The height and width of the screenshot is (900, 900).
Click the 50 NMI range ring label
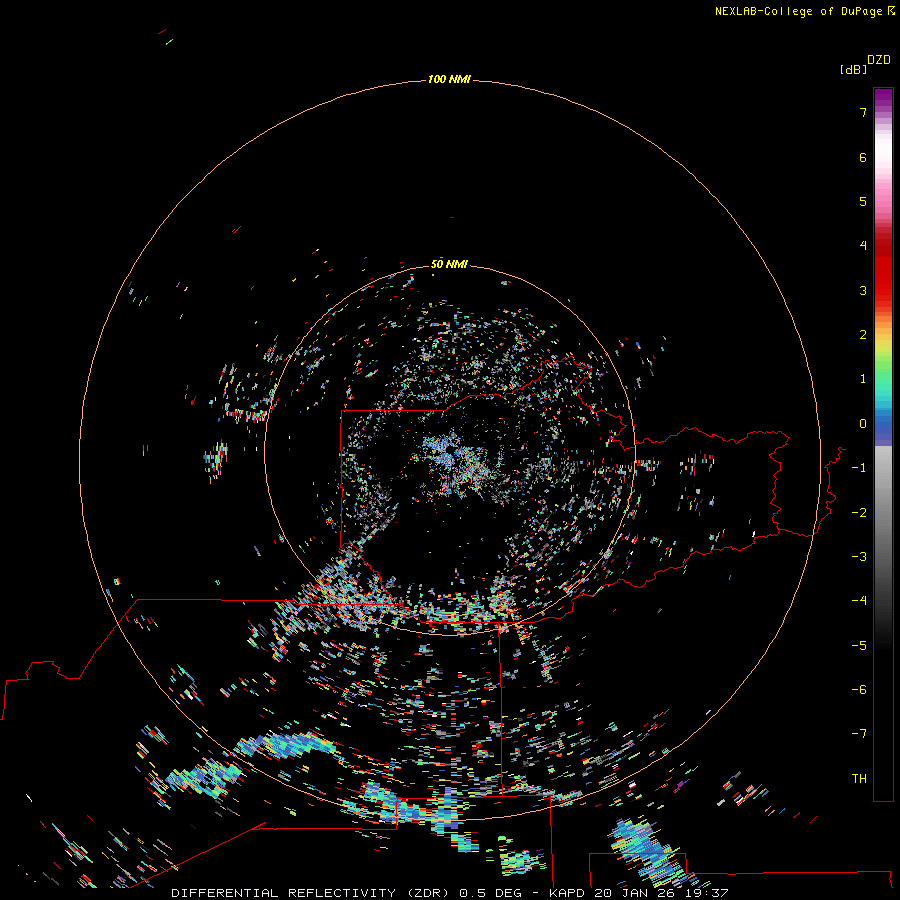(449, 264)
